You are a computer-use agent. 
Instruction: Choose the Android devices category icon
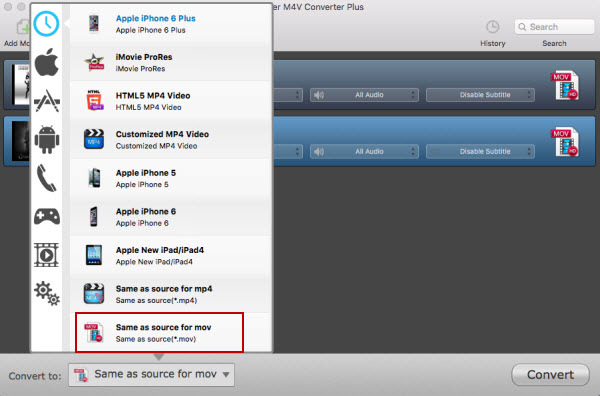point(47,140)
